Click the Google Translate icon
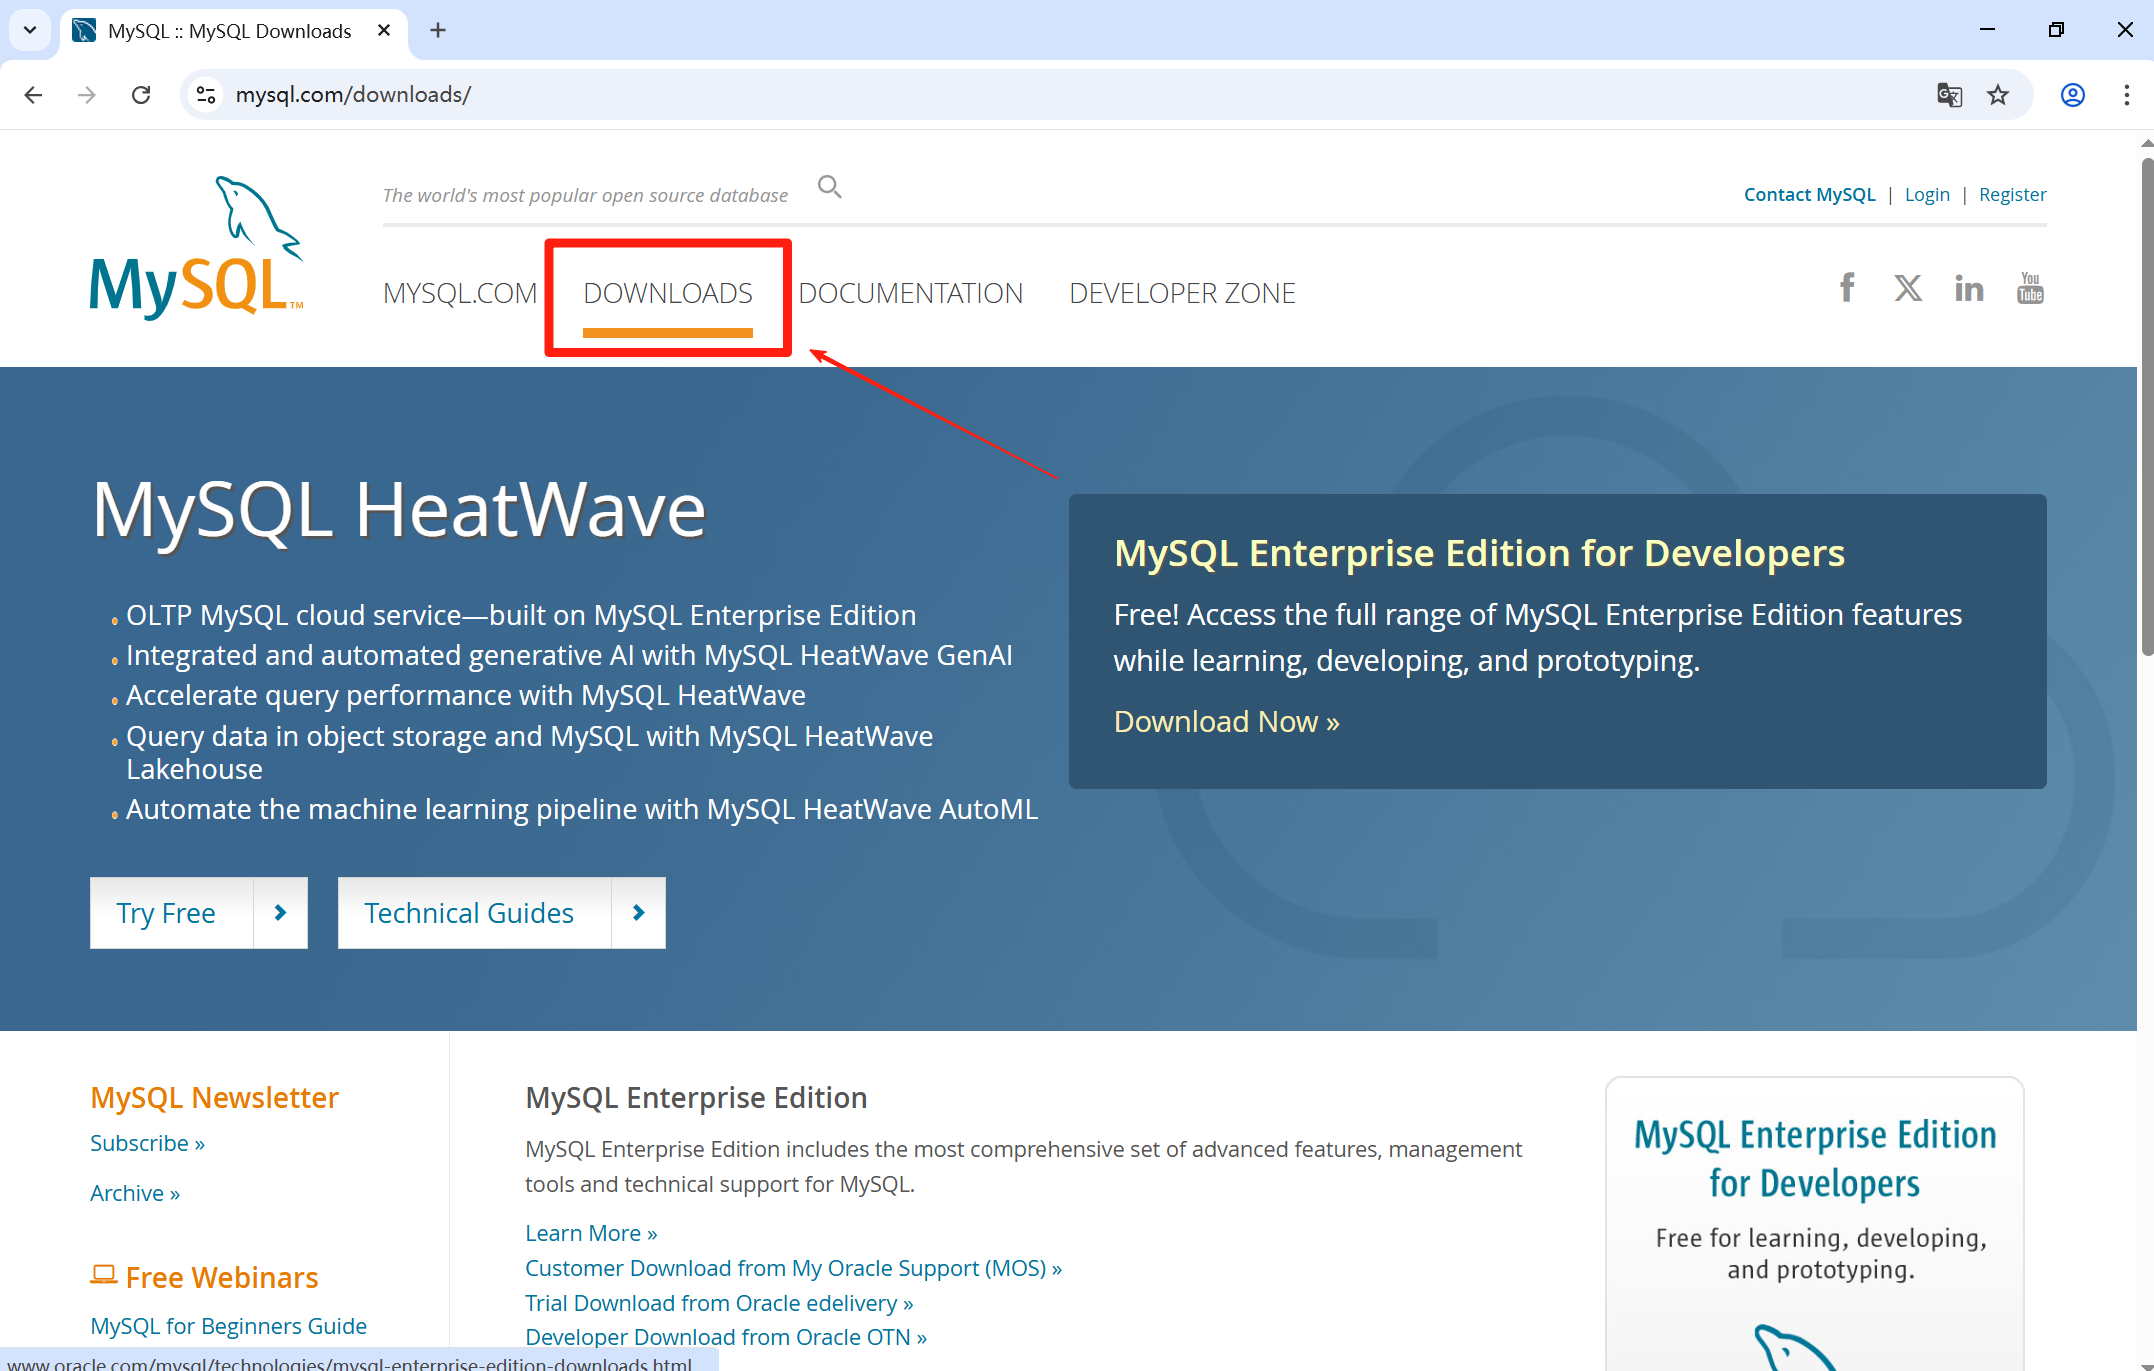The width and height of the screenshot is (2154, 1371). pos(1949,95)
